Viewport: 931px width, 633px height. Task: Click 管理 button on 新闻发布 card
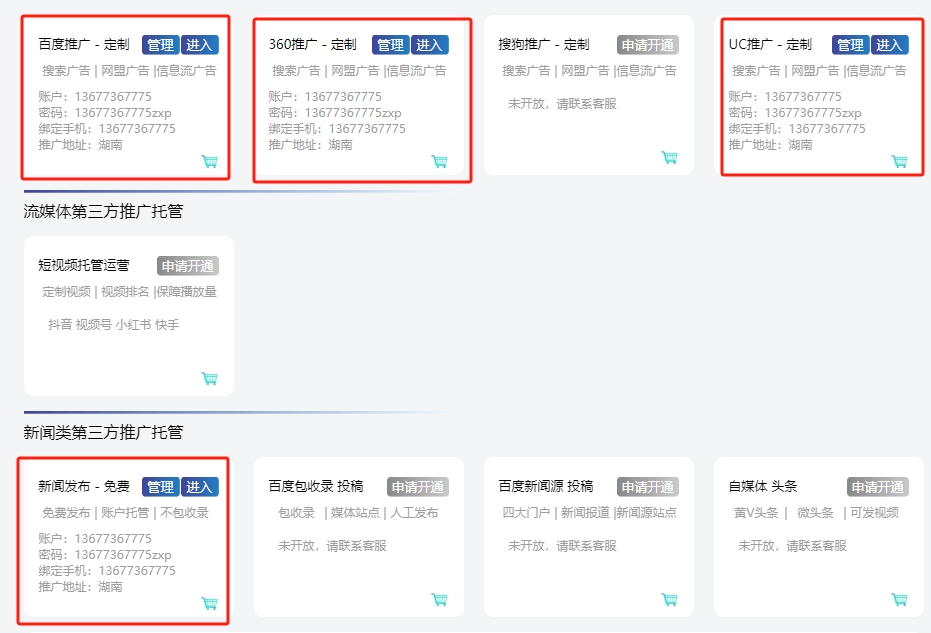pyautogui.click(x=160, y=487)
